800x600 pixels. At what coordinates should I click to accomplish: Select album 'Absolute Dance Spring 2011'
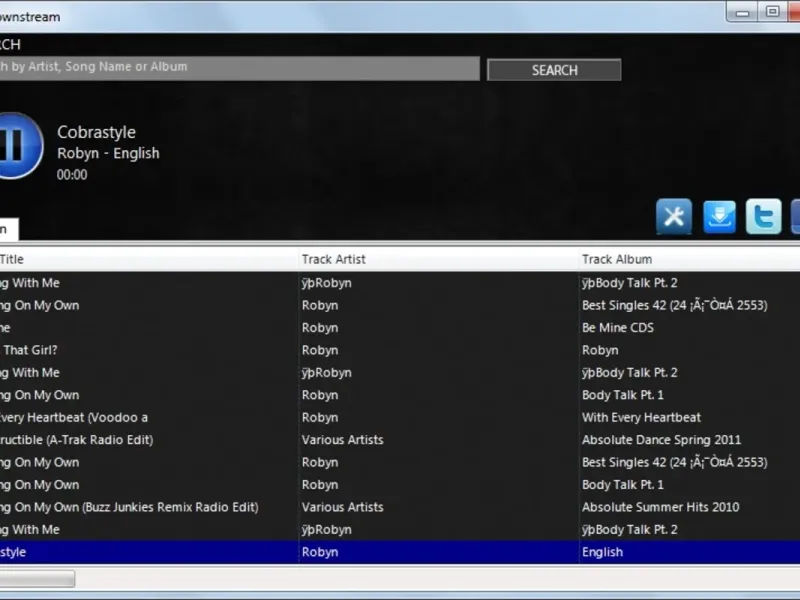point(661,440)
